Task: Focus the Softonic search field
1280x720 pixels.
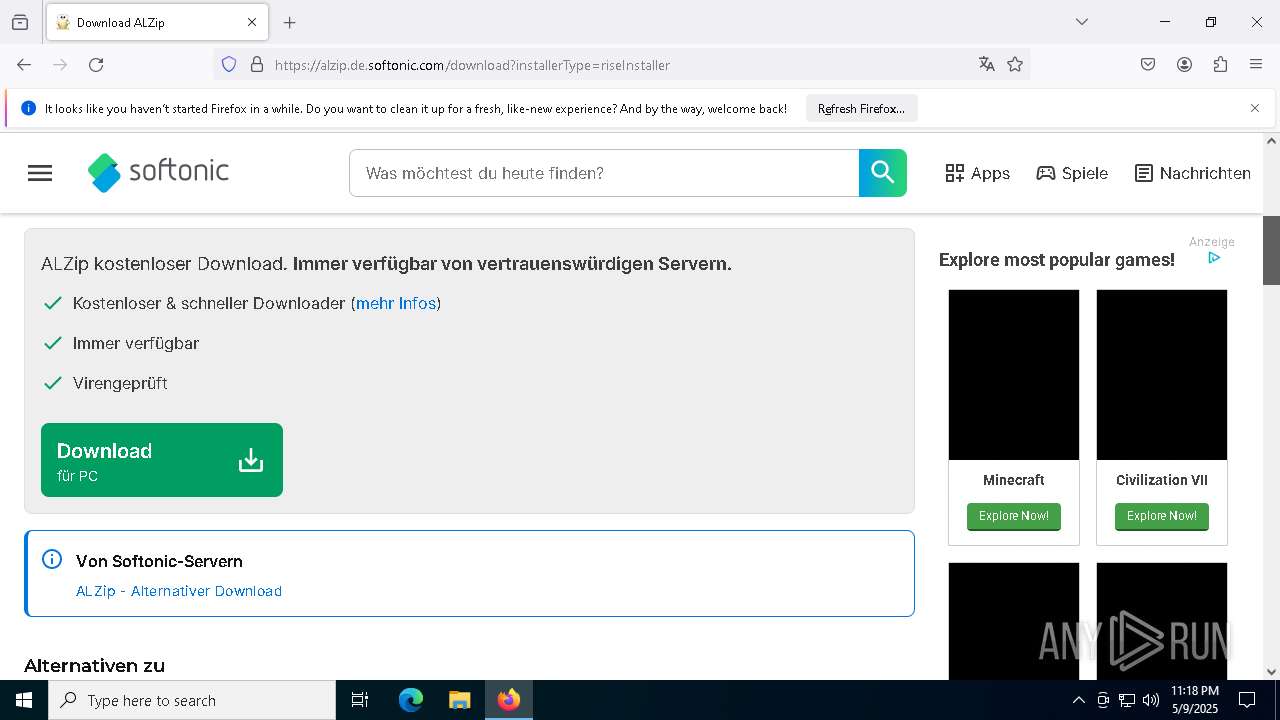Action: (604, 173)
